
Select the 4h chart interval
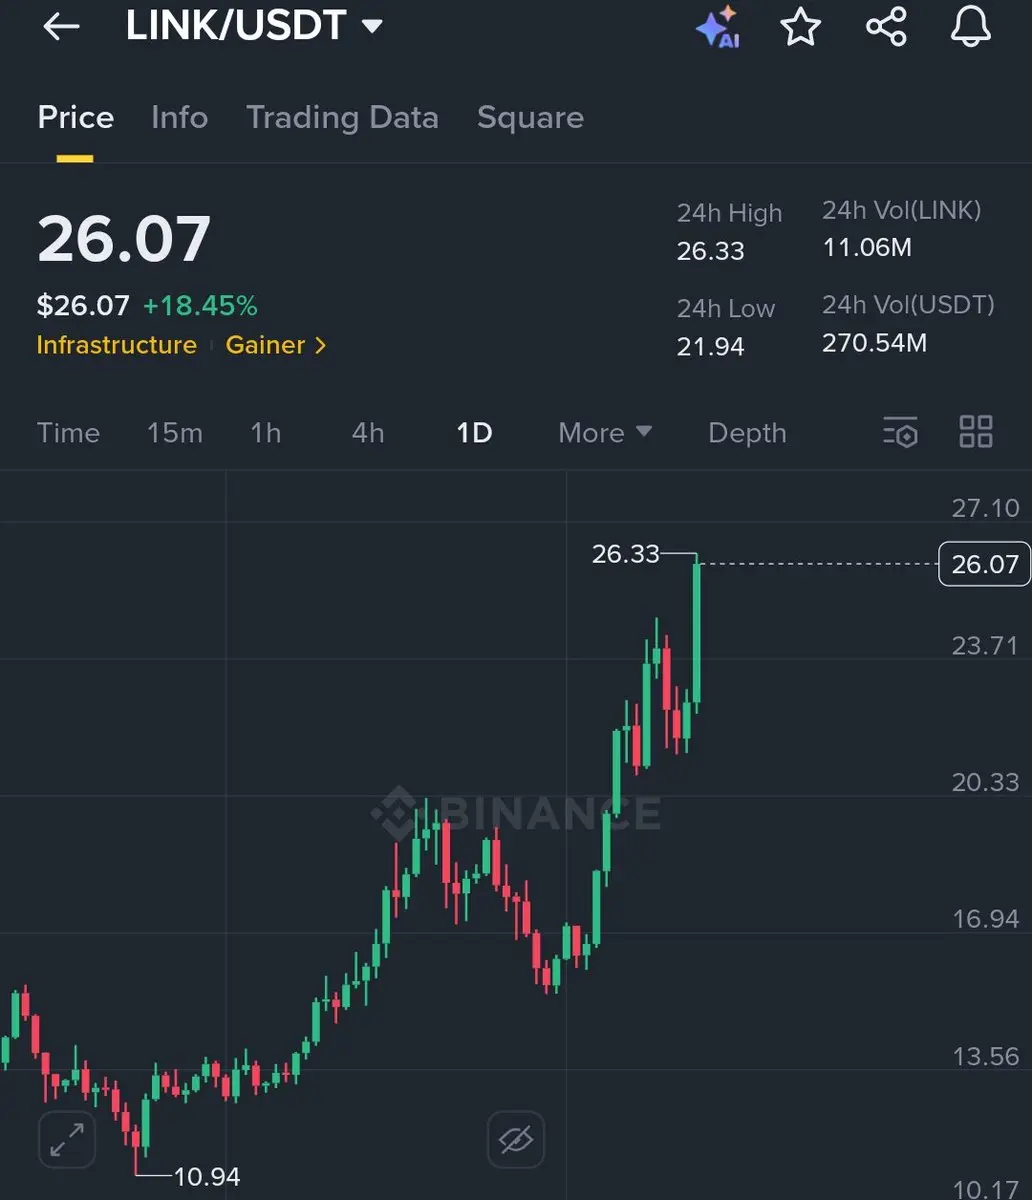368,433
